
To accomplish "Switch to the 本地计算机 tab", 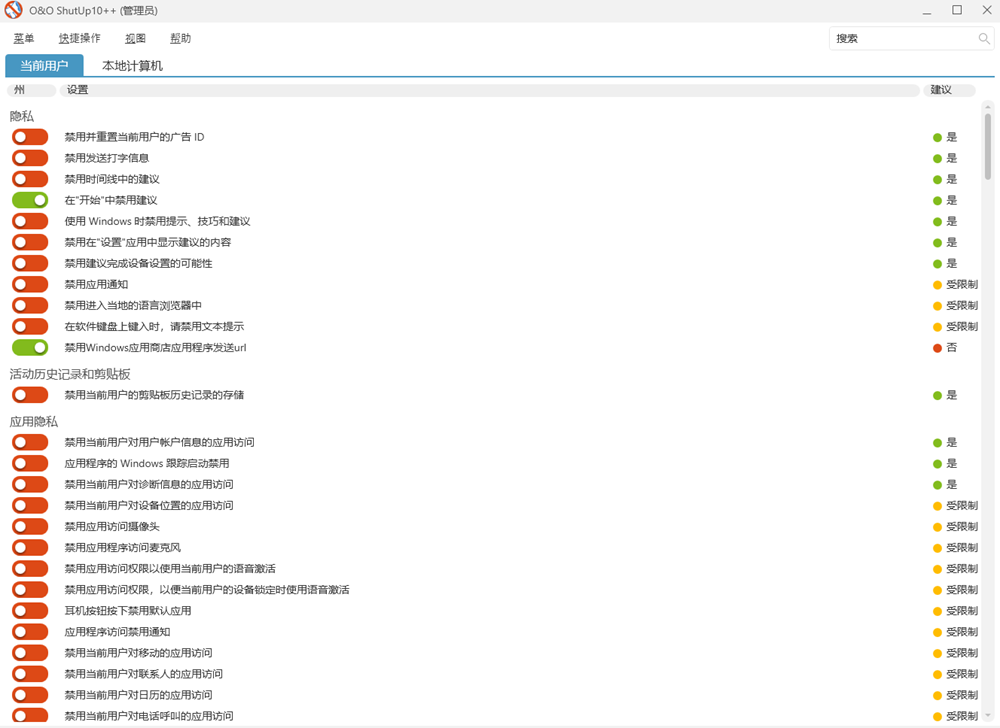I will (132, 66).
